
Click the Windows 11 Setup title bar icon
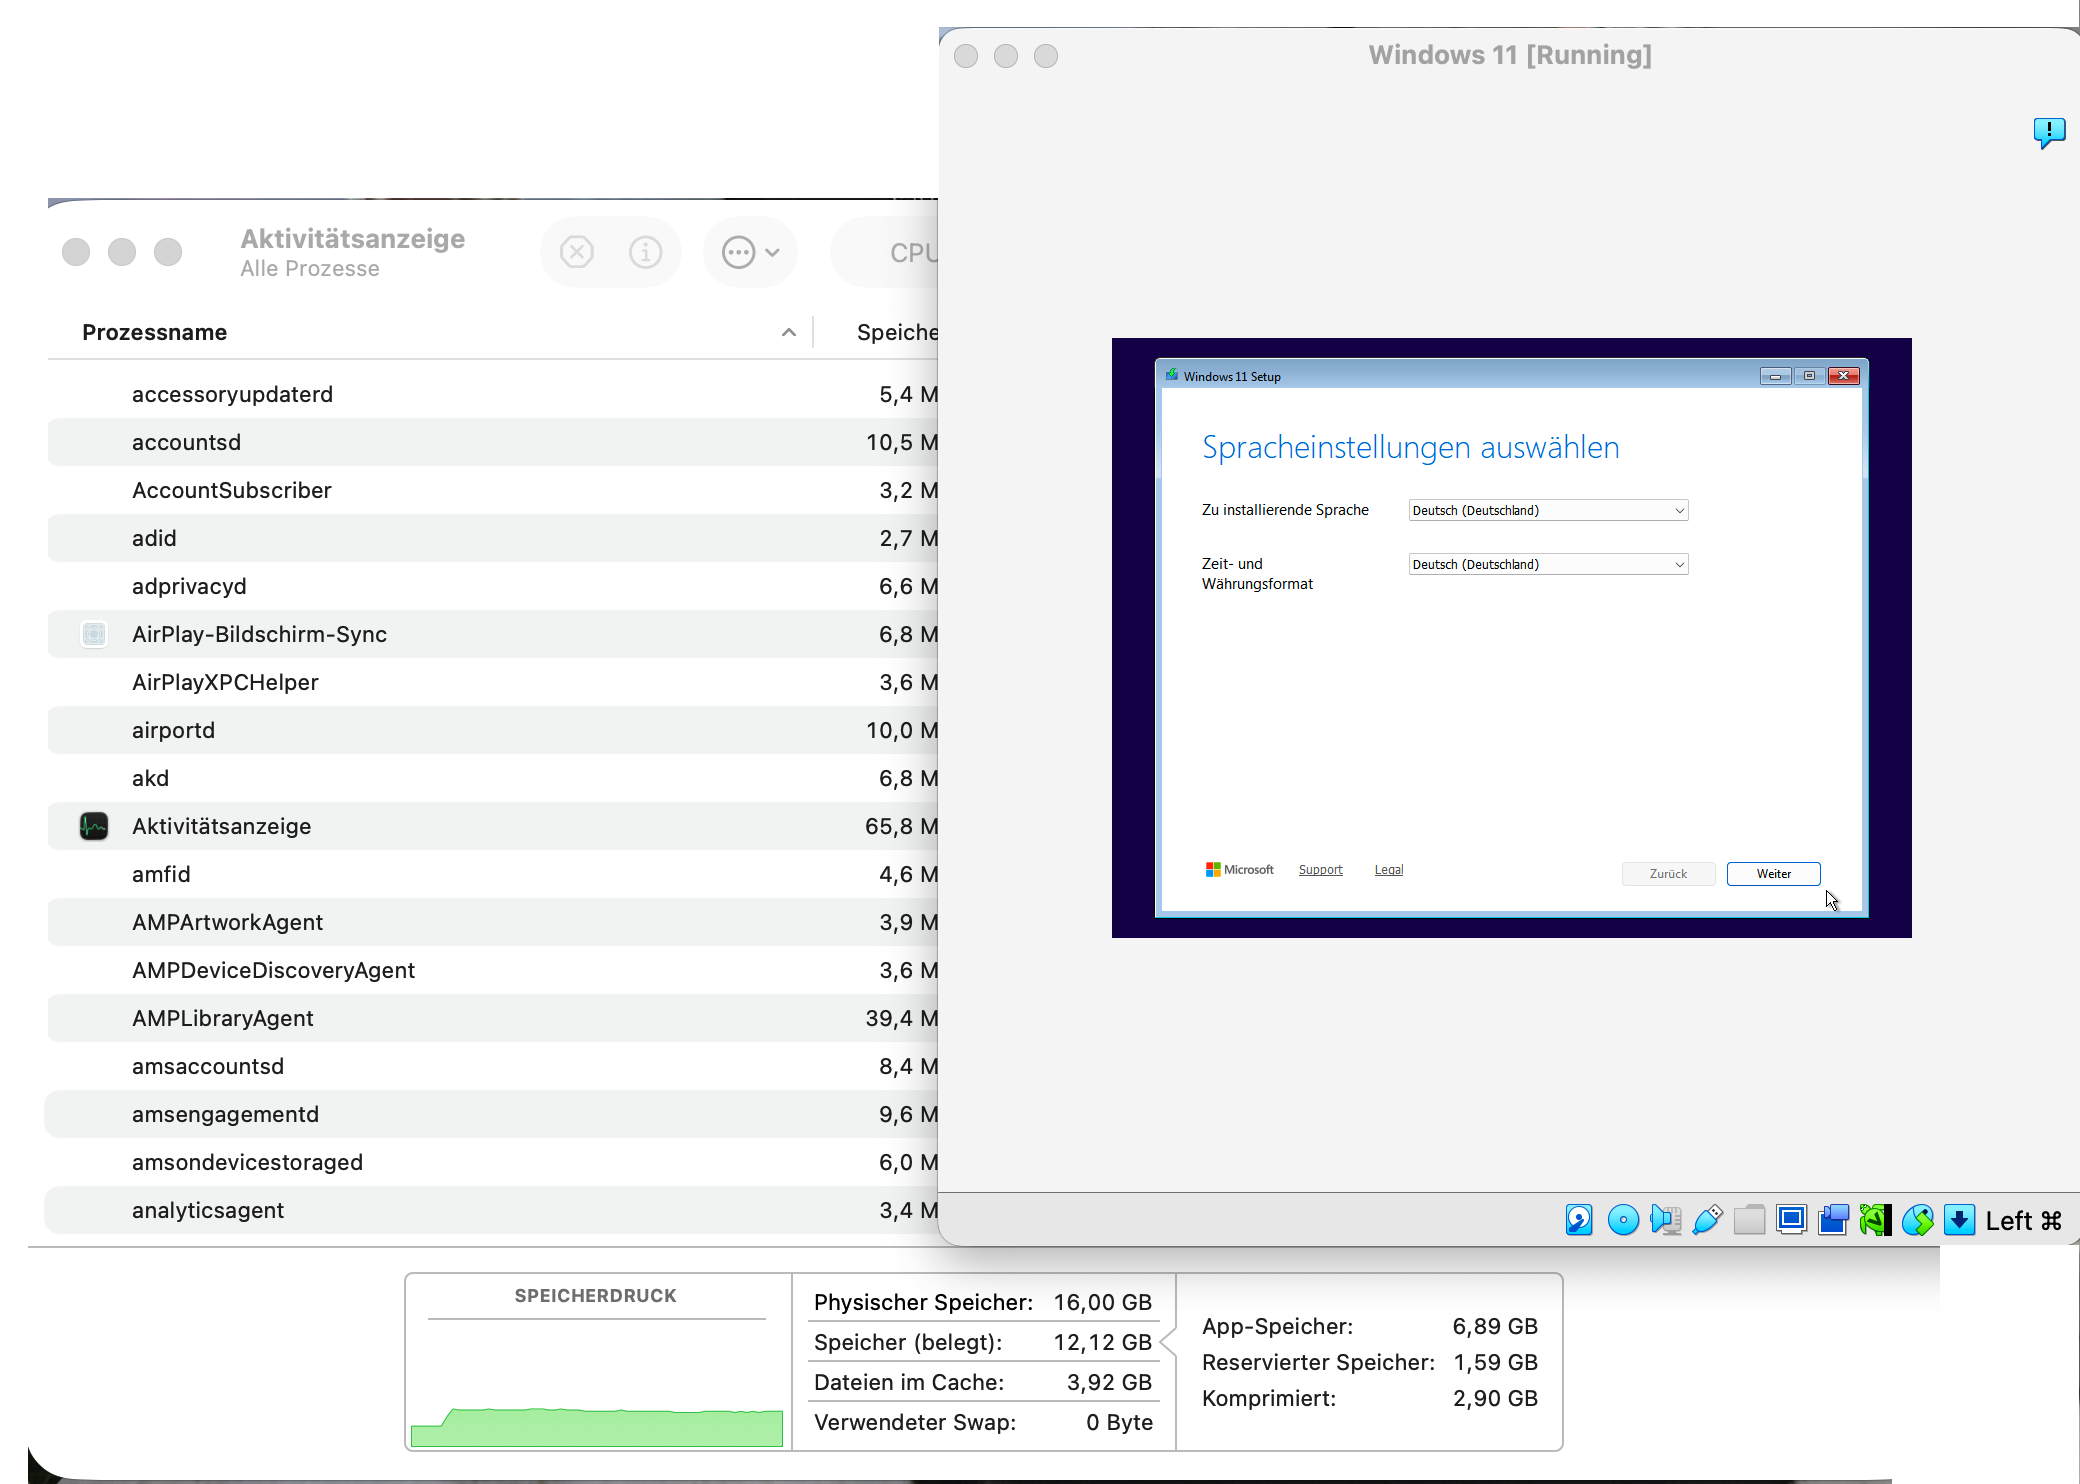click(x=1172, y=376)
